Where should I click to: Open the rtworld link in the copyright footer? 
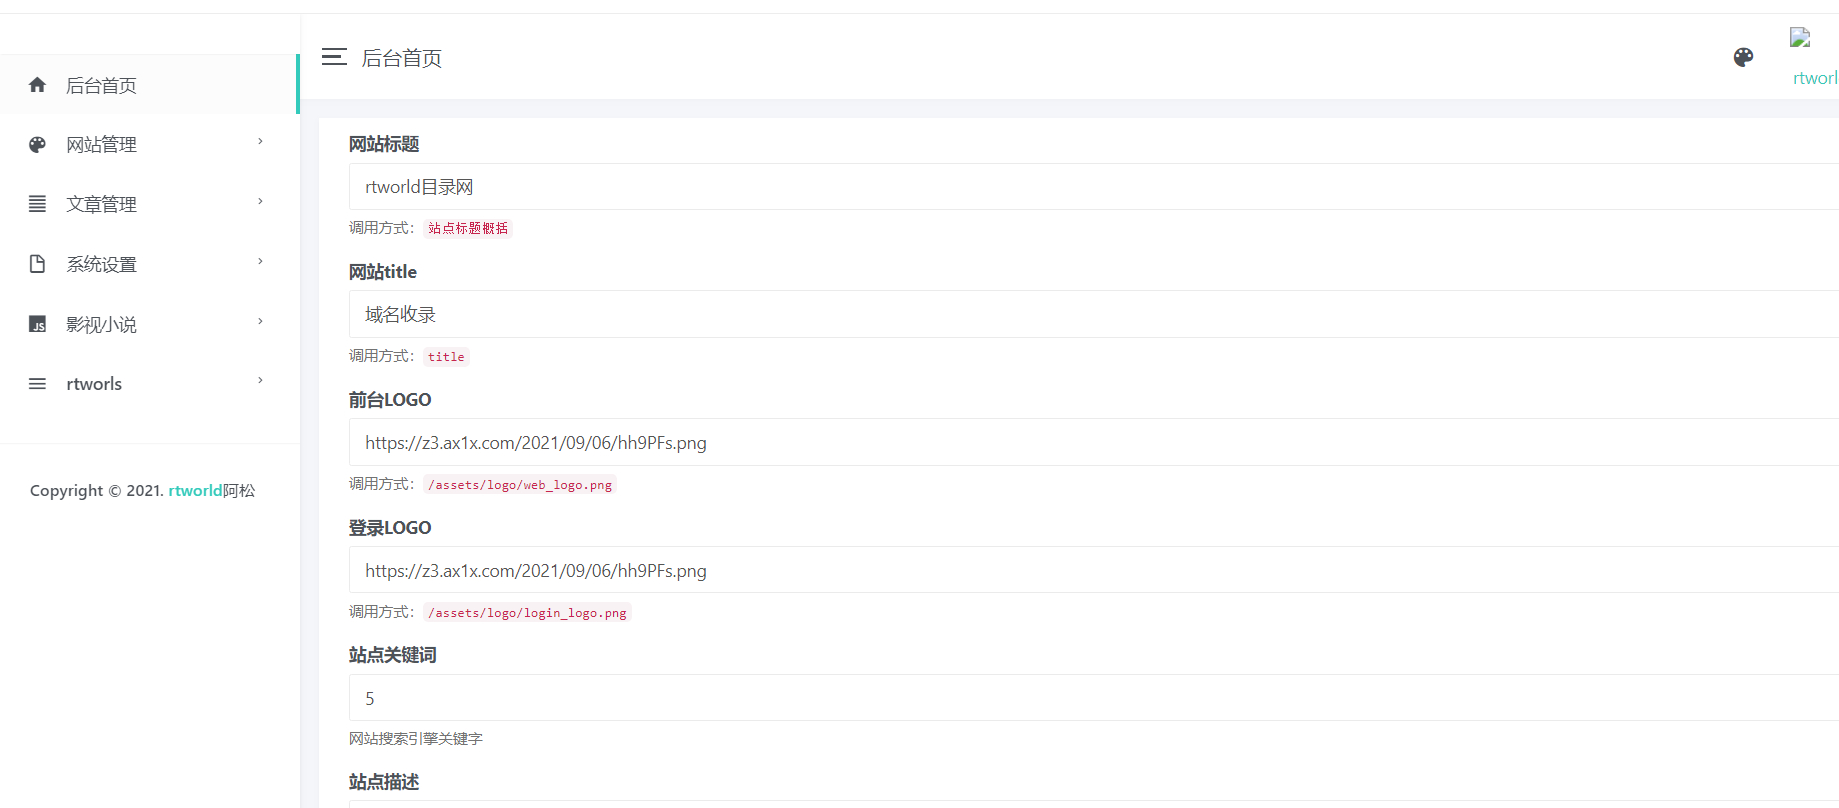tap(195, 491)
